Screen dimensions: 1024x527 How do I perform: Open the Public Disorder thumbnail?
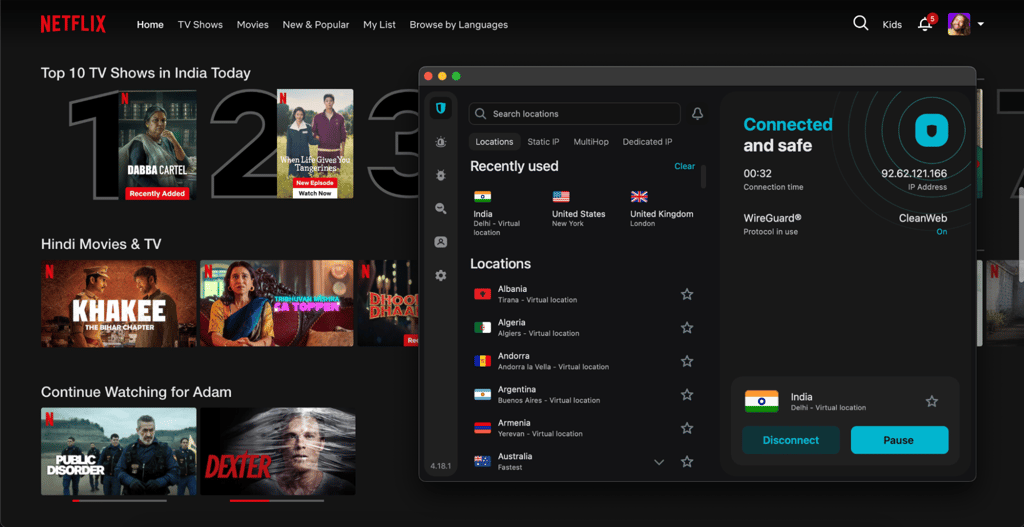119,451
